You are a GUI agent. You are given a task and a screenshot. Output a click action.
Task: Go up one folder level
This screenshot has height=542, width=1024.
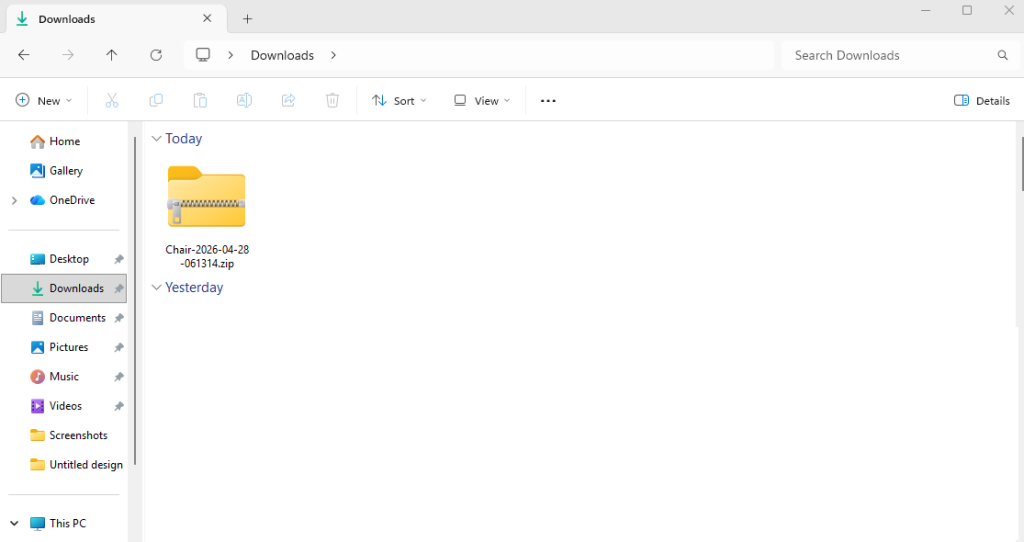click(x=112, y=56)
